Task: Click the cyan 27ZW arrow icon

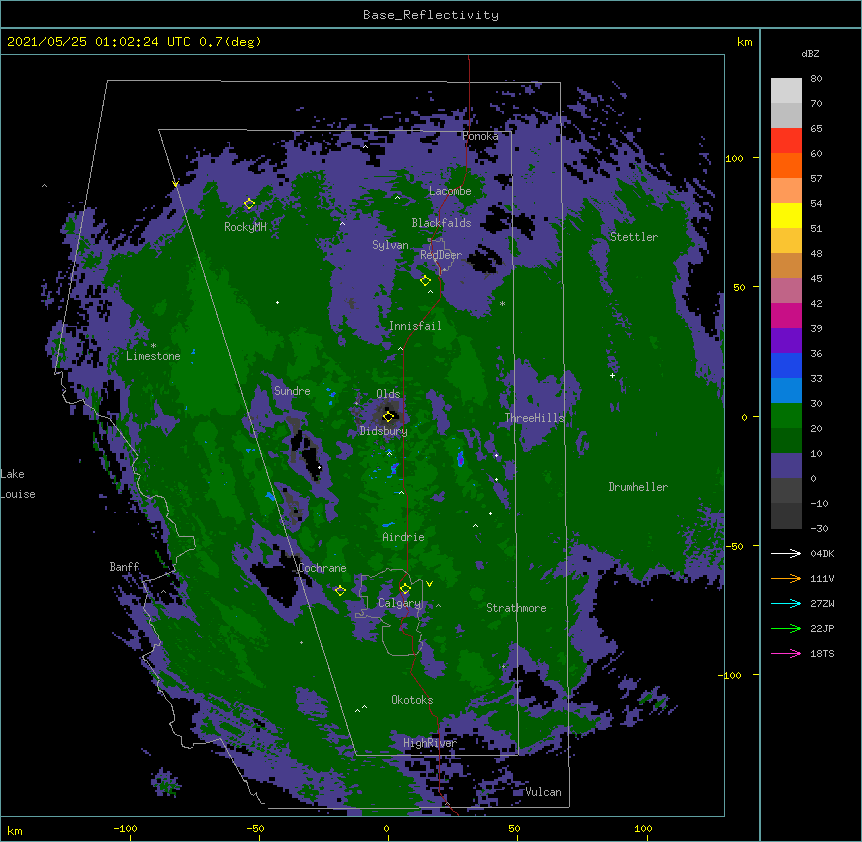Action: [786, 603]
